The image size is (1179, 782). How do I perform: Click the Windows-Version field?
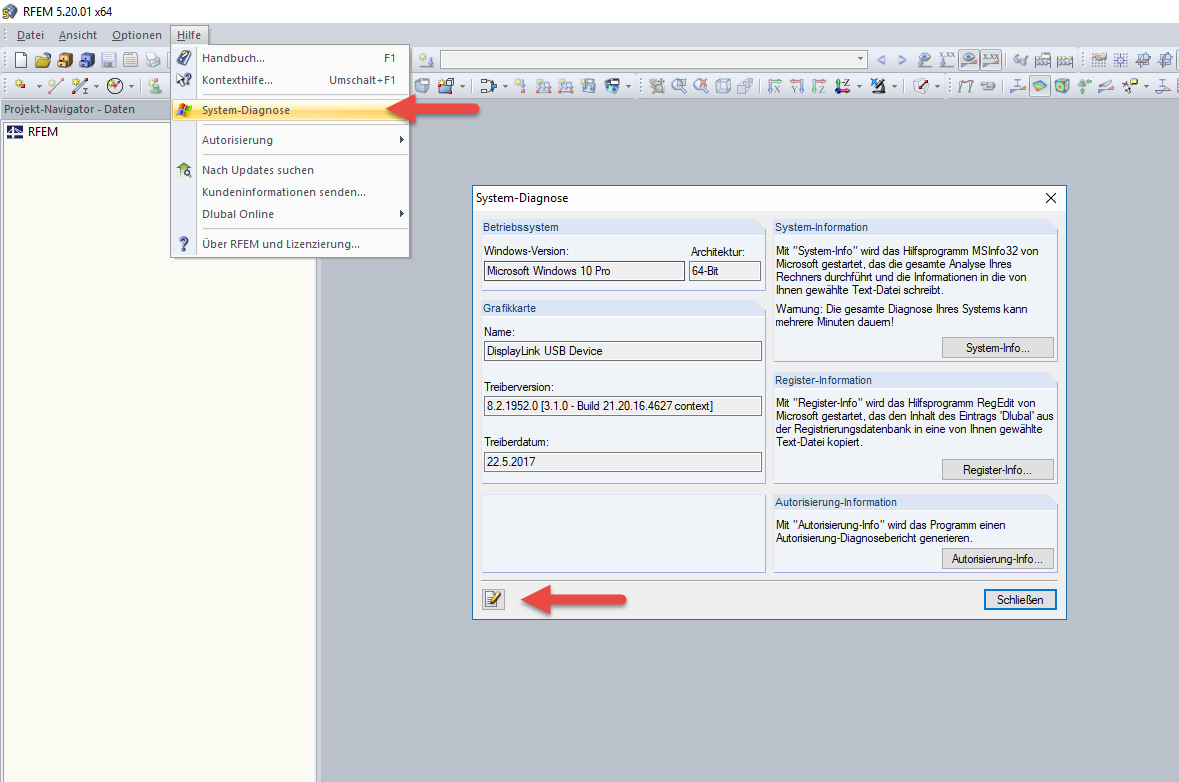click(584, 271)
